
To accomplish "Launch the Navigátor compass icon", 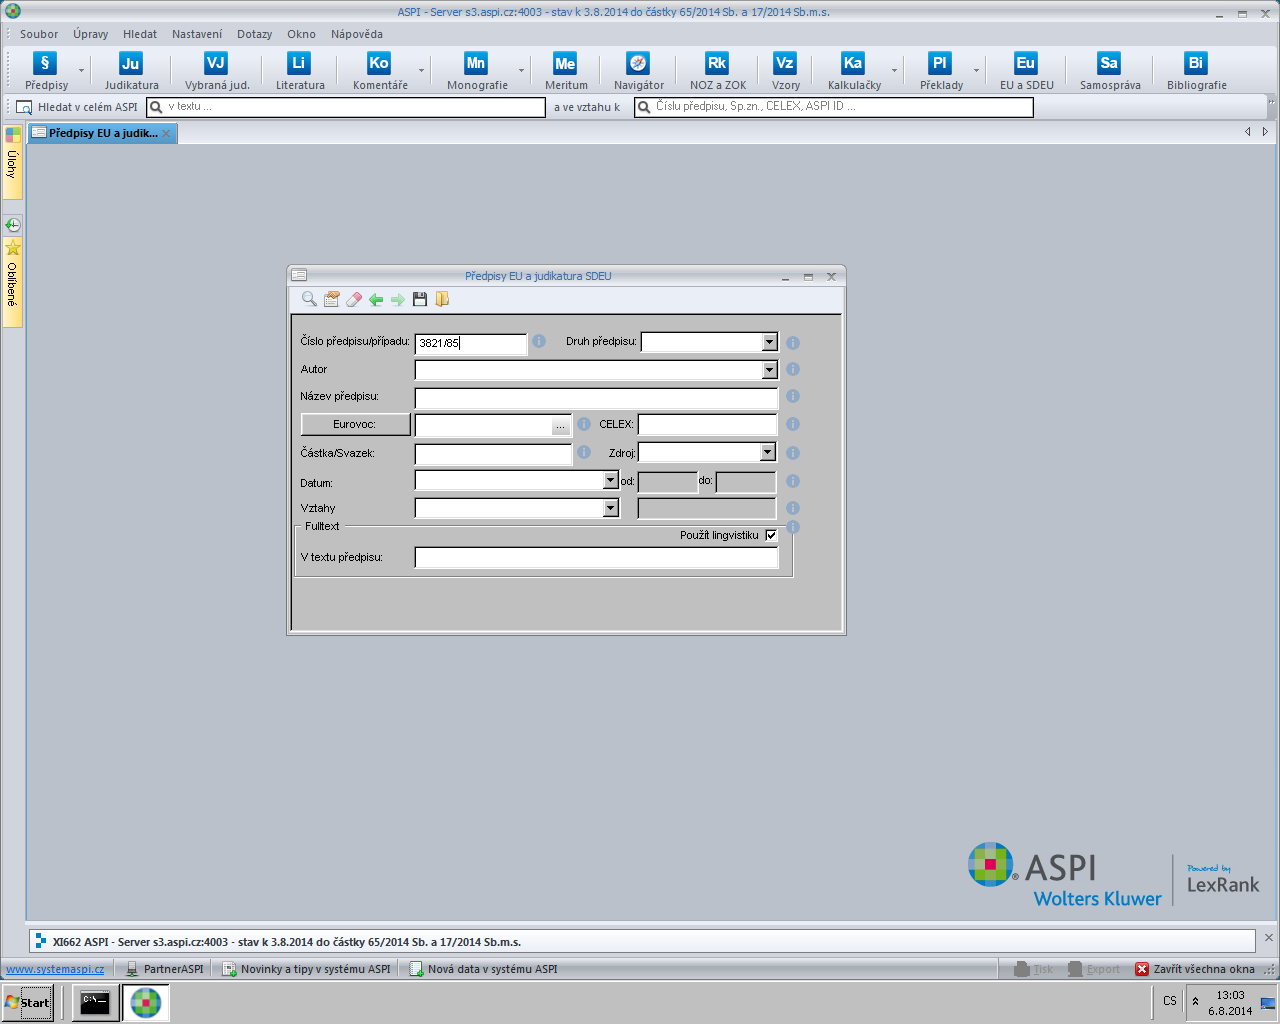I will pos(638,63).
